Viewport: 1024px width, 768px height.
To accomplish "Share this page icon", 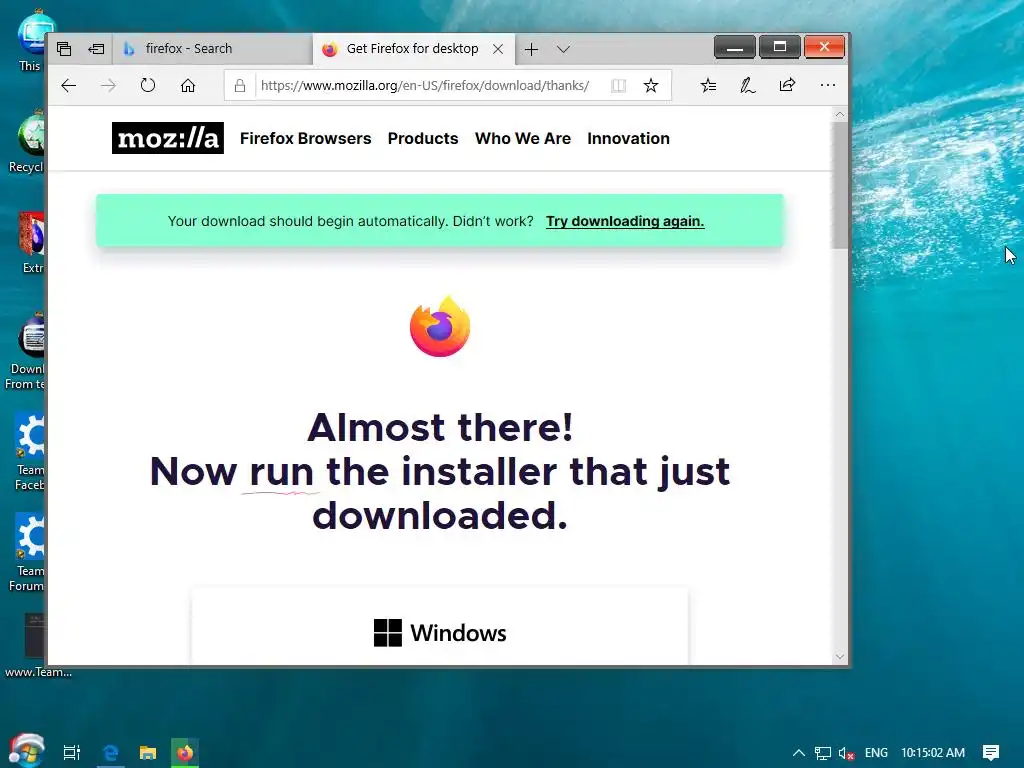I will [x=788, y=86].
